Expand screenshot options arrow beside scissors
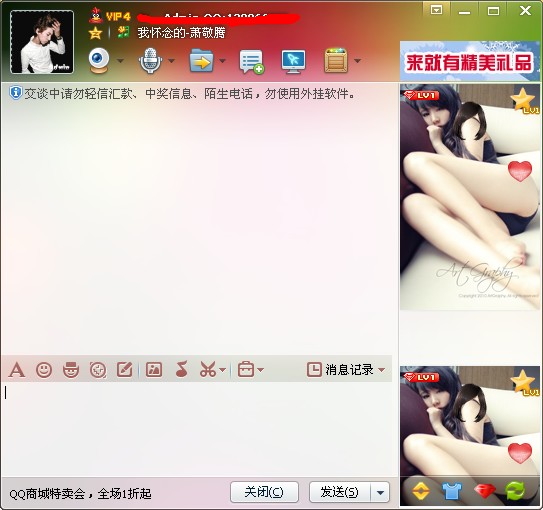The width and height of the screenshot is (543, 510). tap(223, 370)
